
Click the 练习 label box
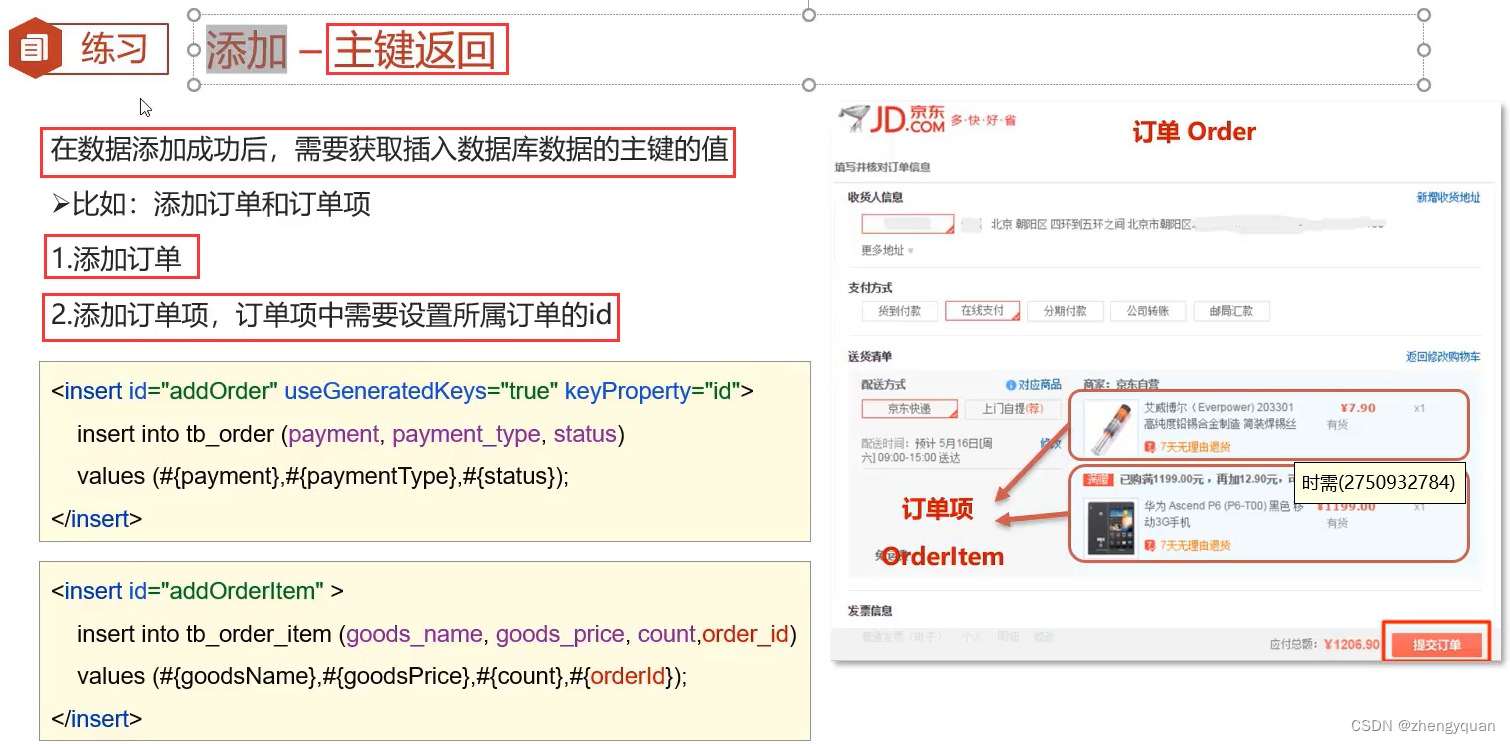pos(114,49)
